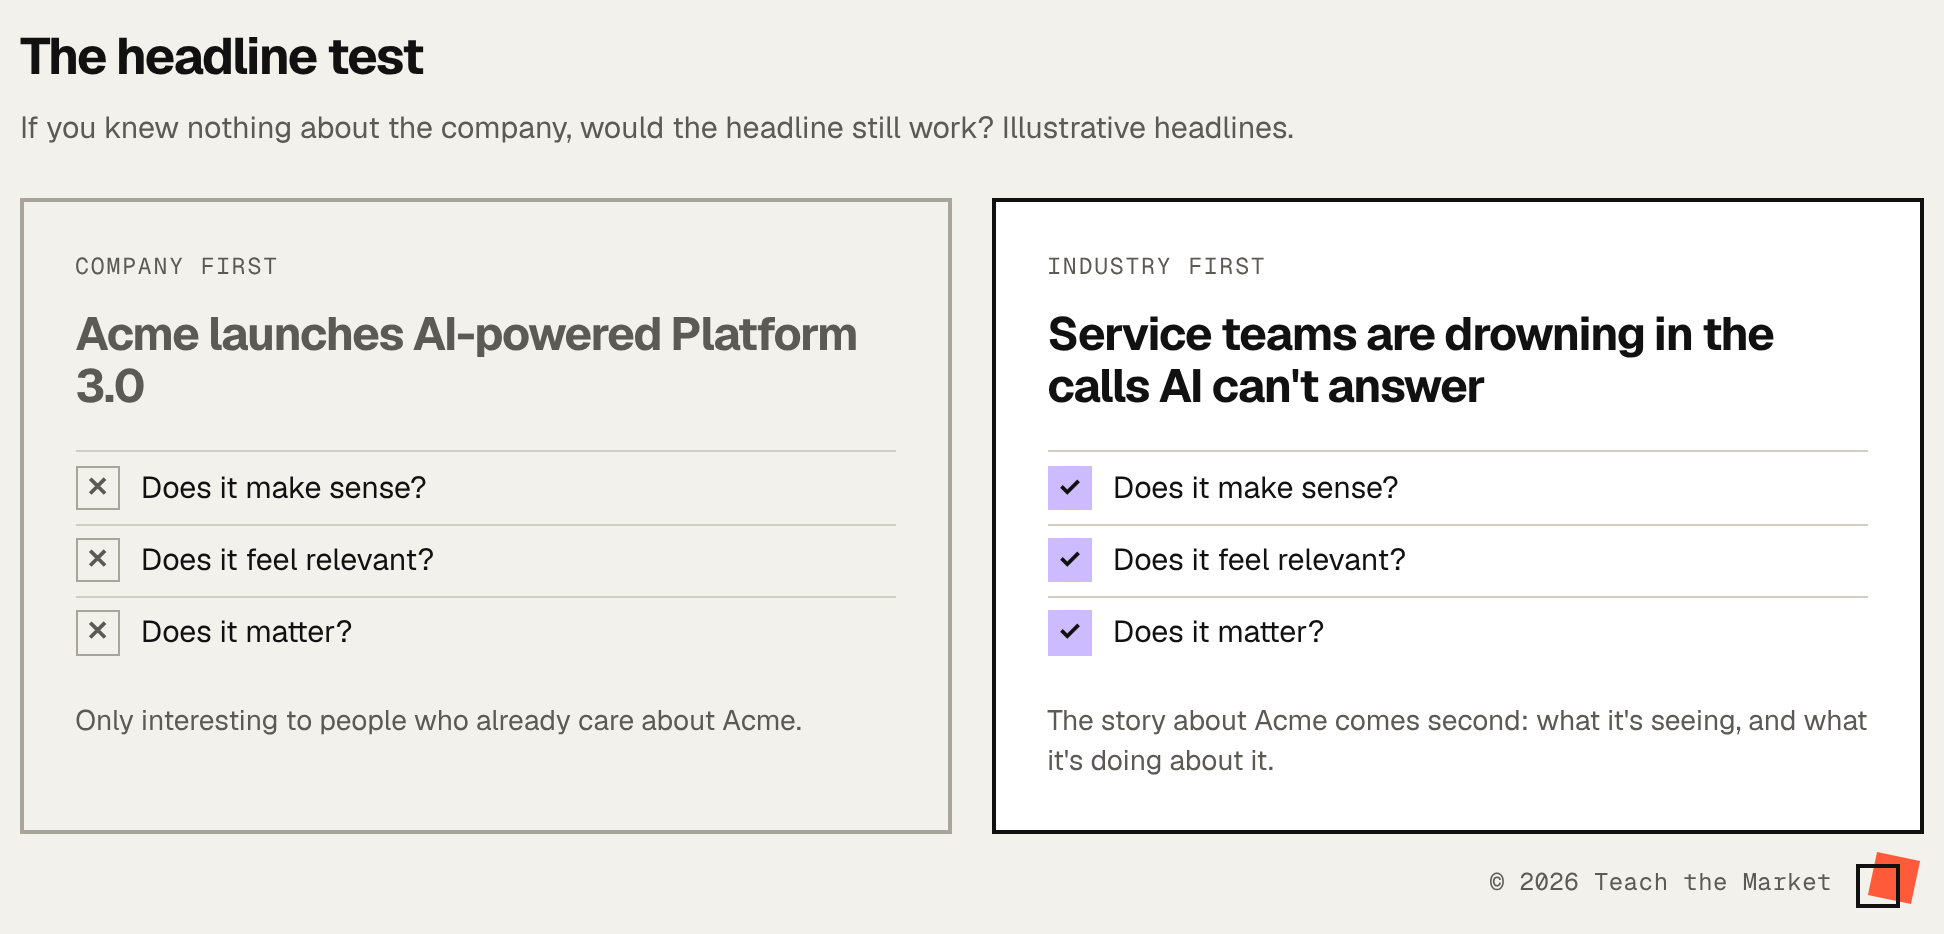
Task: Toggle X box beside Company First 'make sense?'
Action: [98, 488]
